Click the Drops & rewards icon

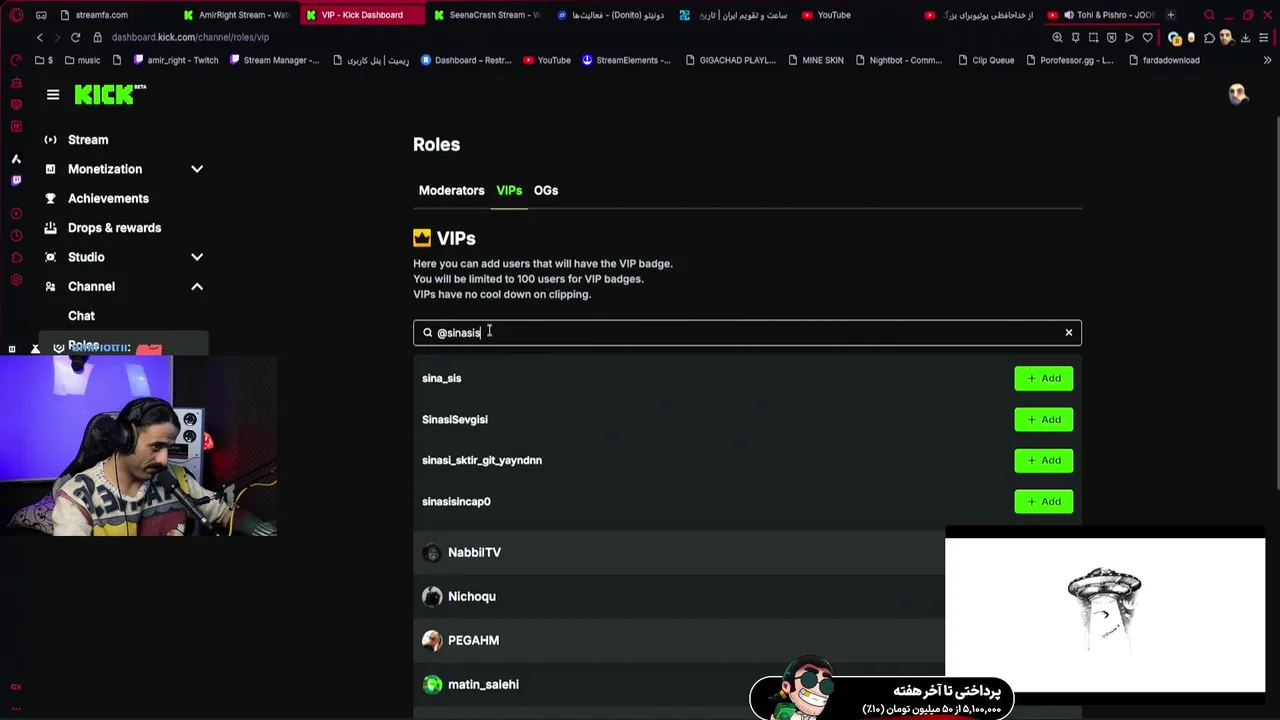(50, 228)
